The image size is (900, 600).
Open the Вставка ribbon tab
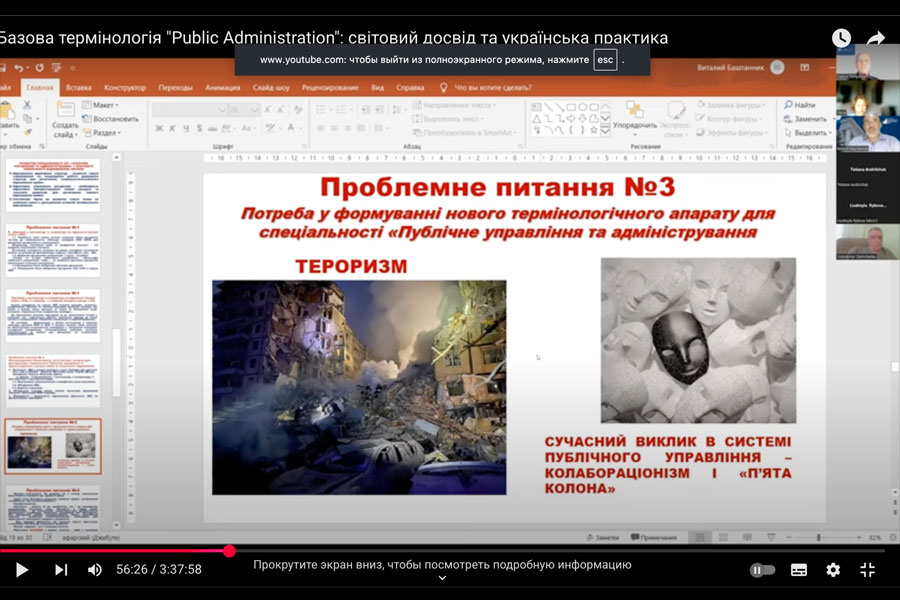79,87
